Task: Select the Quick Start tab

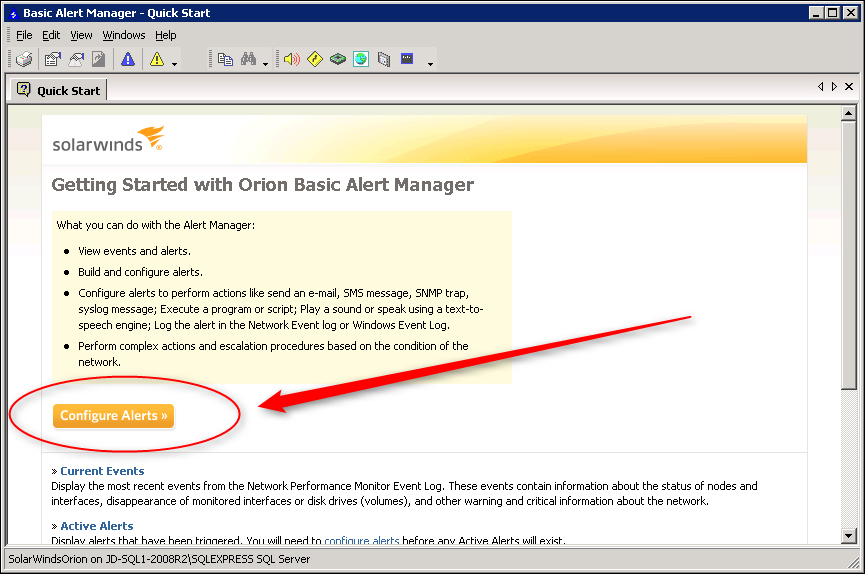Action: click(58, 91)
